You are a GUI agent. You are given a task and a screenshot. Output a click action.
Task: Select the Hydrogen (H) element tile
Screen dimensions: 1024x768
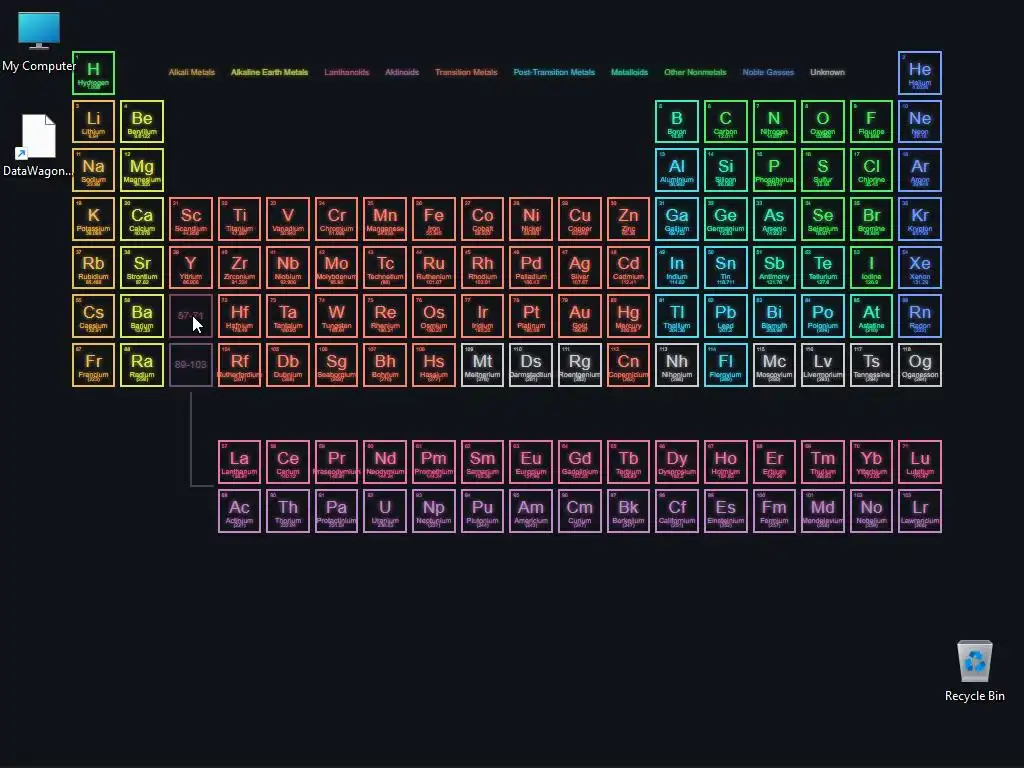[x=93, y=72]
